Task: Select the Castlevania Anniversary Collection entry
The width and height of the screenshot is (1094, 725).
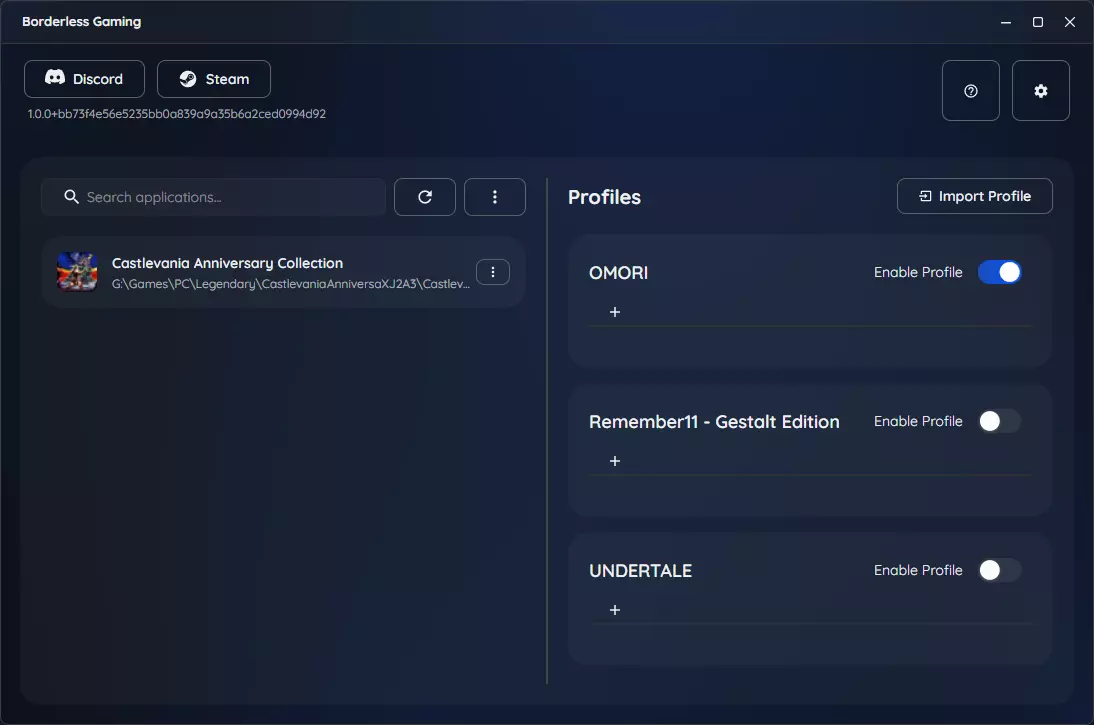Action: pyautogui.click(x=283, y=272)
